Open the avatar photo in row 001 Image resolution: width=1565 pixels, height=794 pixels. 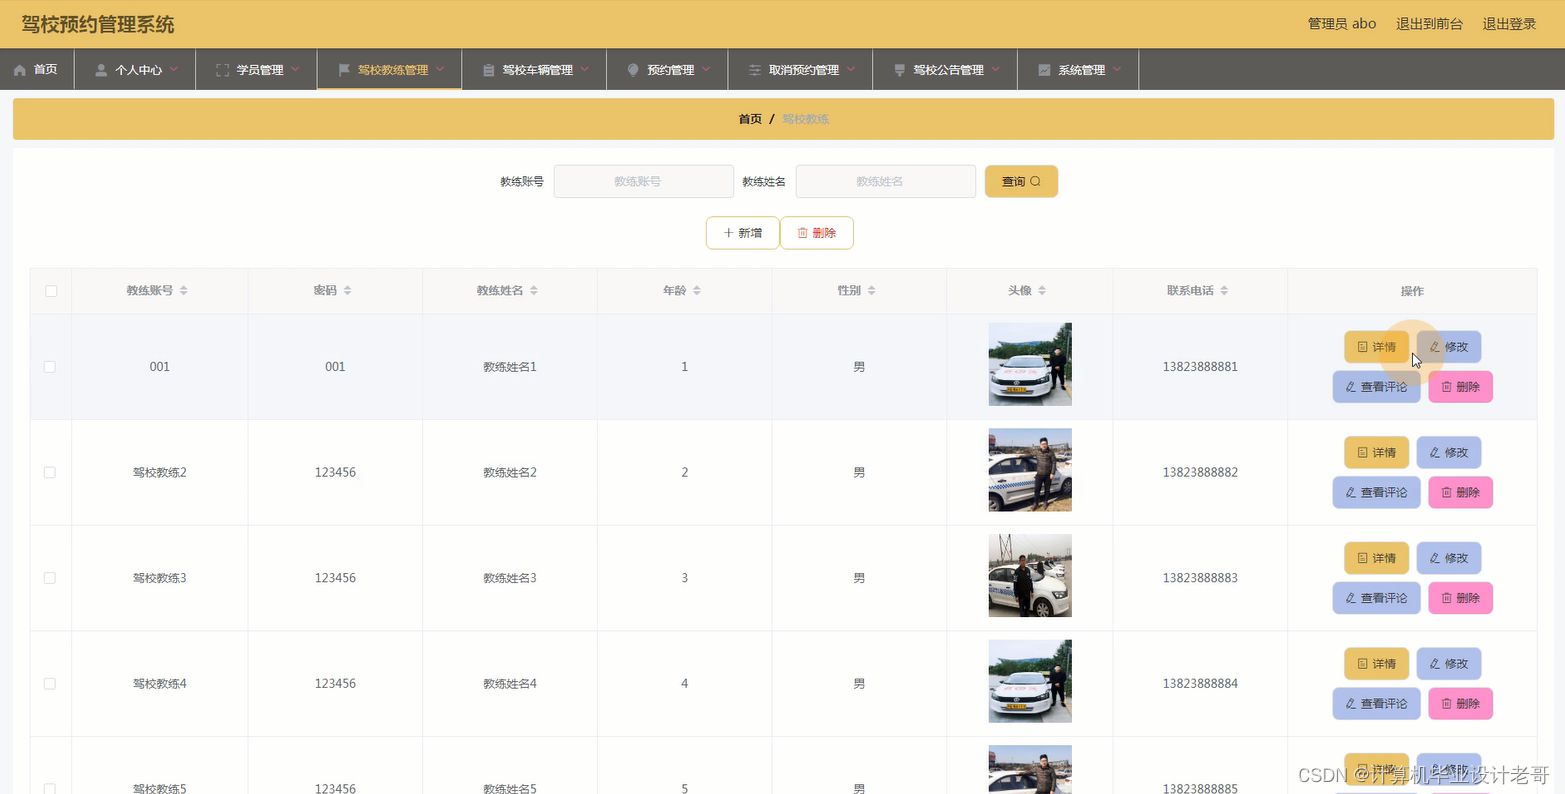tap(1030, 364)
